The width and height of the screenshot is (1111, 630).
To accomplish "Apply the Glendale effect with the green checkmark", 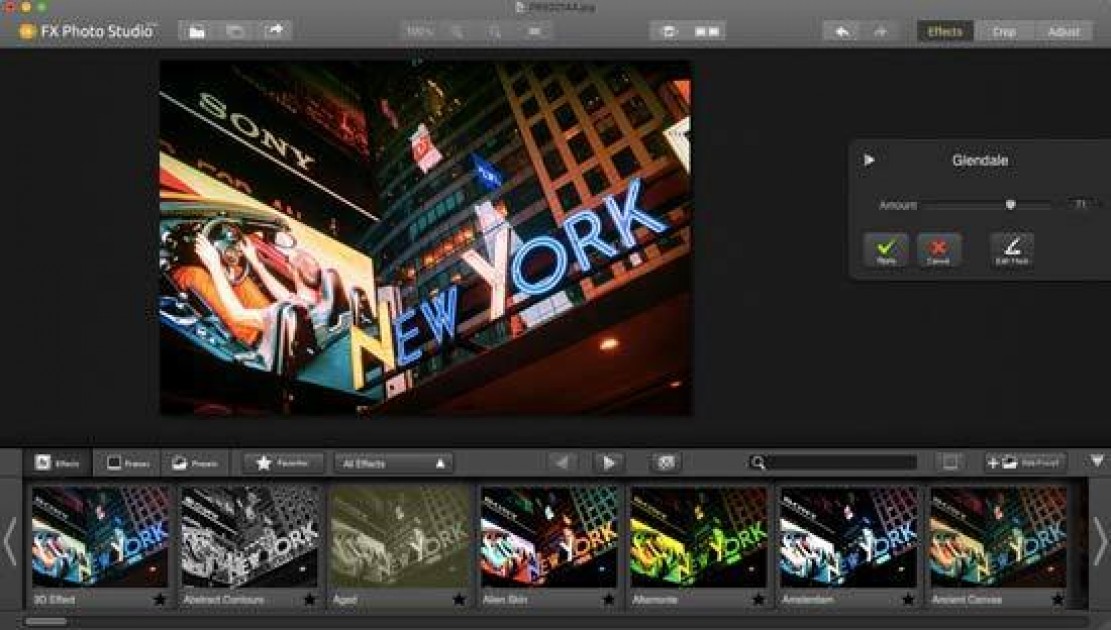I will pyautogui.click(x=884, y=249).
